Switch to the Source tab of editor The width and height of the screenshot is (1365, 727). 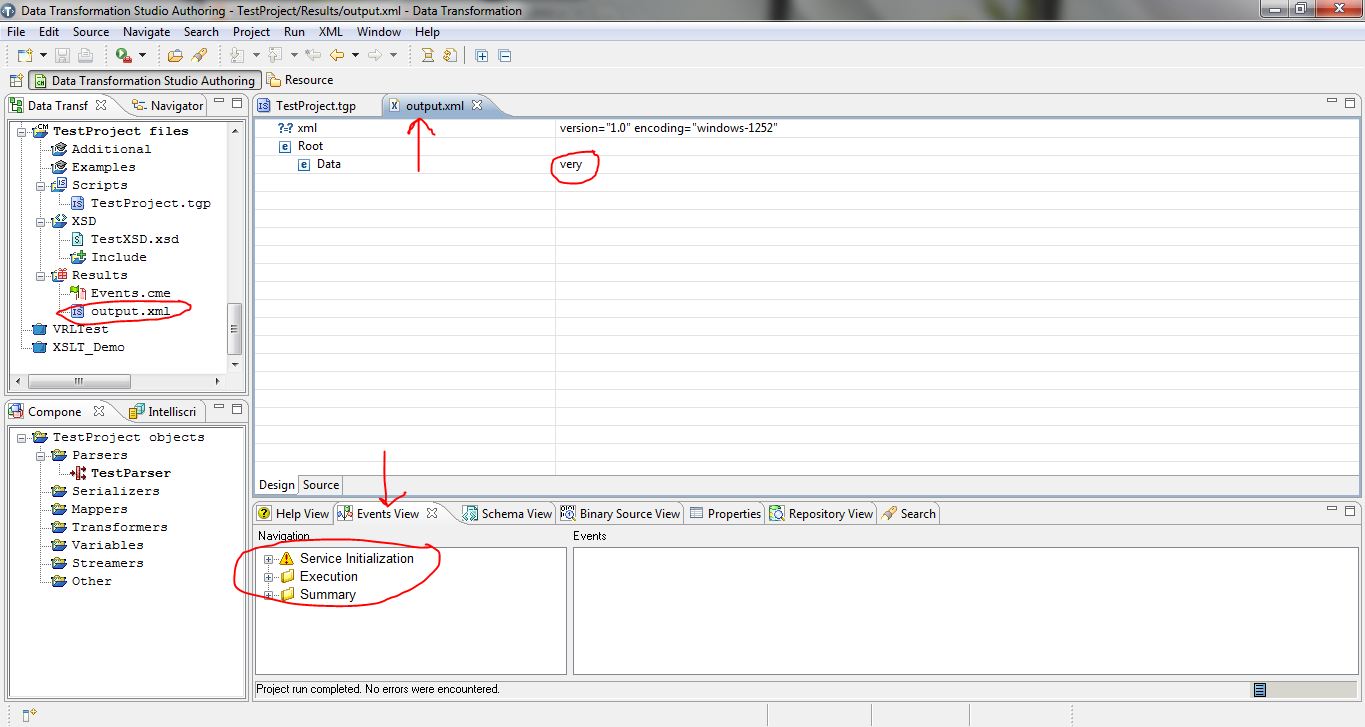pos(321,485)
